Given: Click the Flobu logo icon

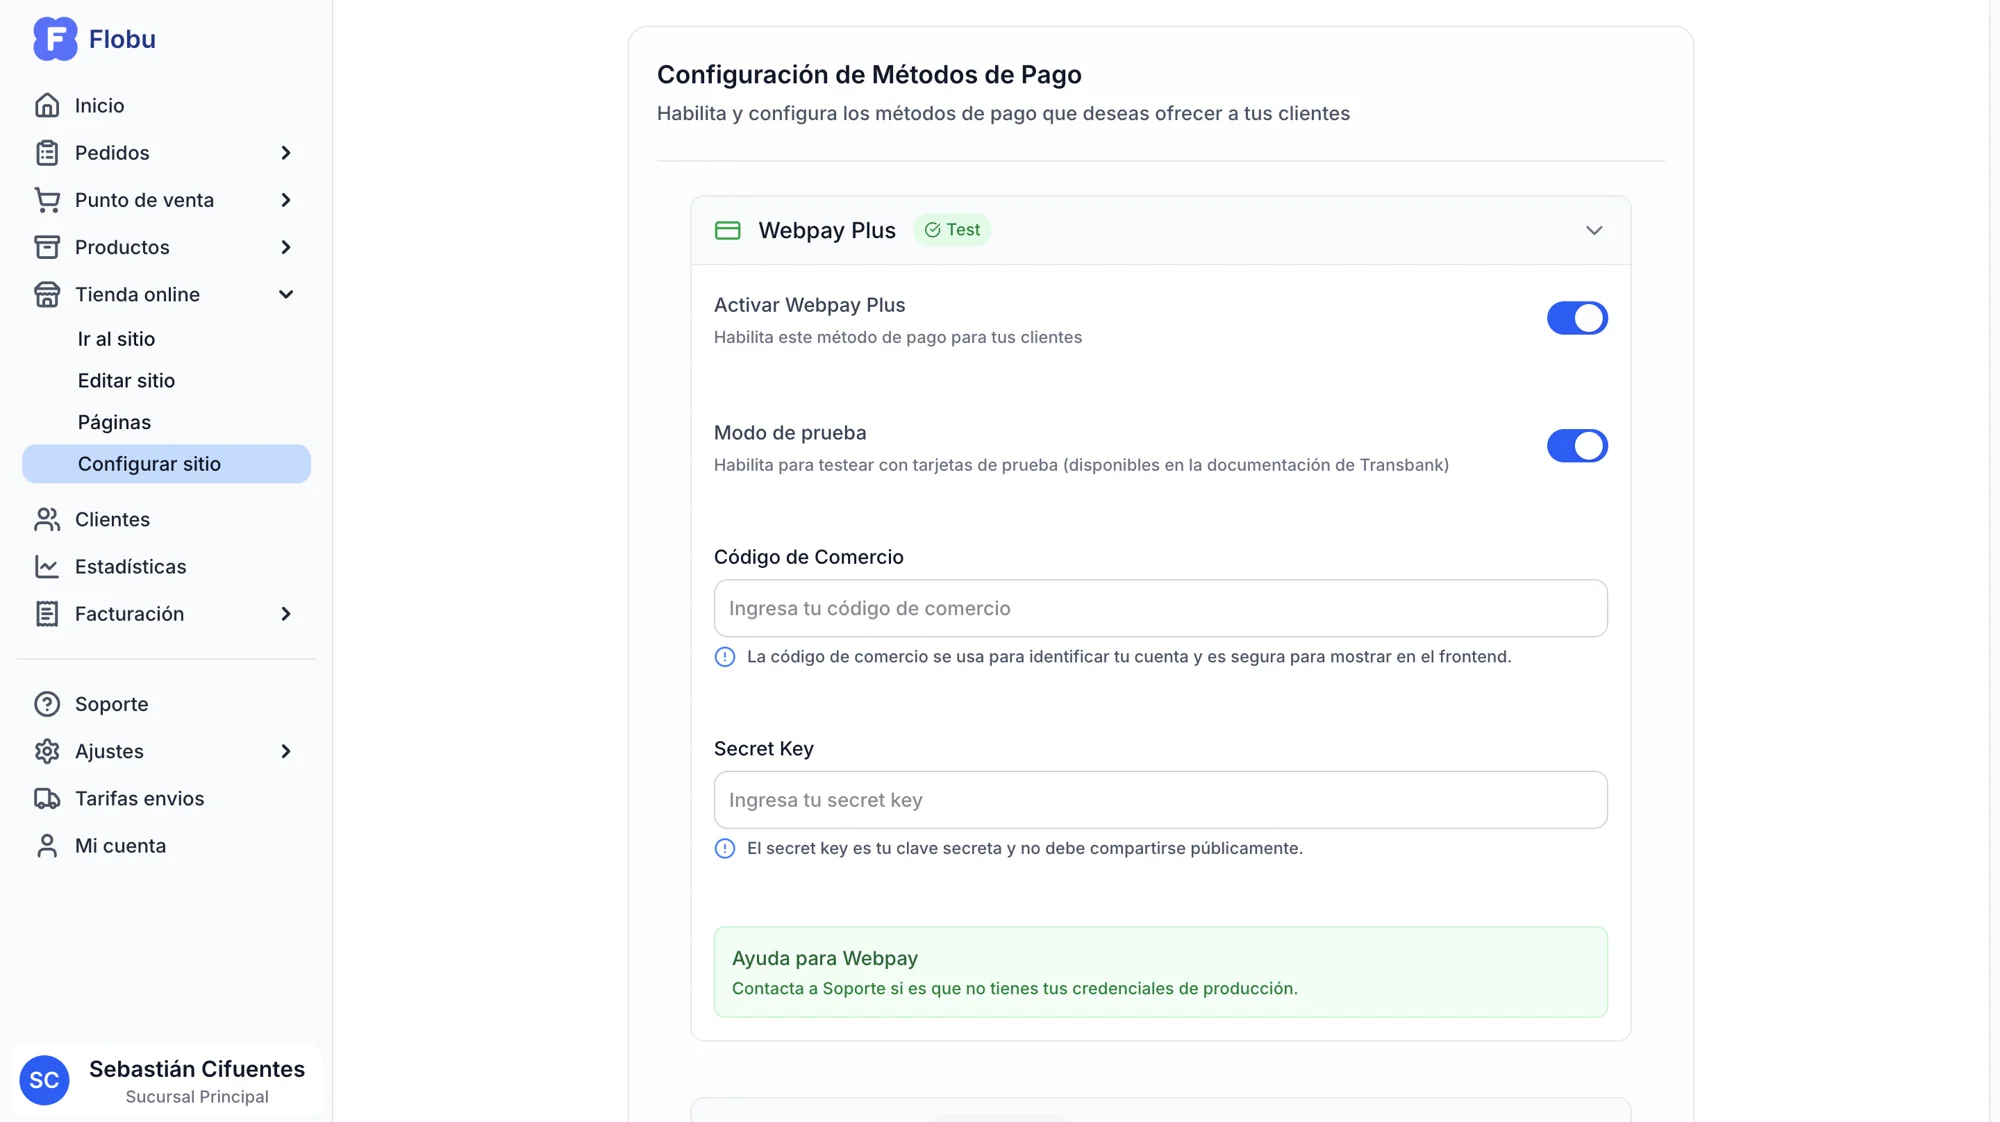Looking at the screenshot, I should point(55,39).
